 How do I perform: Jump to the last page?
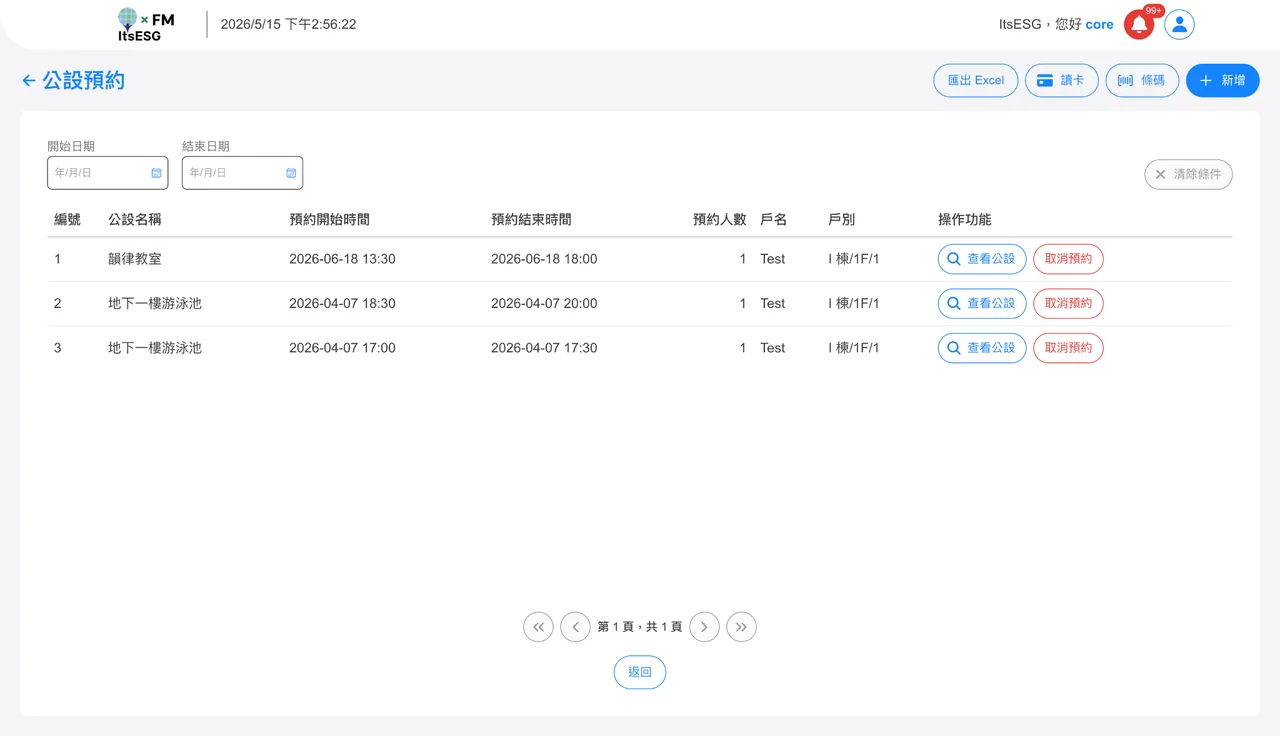741,627
